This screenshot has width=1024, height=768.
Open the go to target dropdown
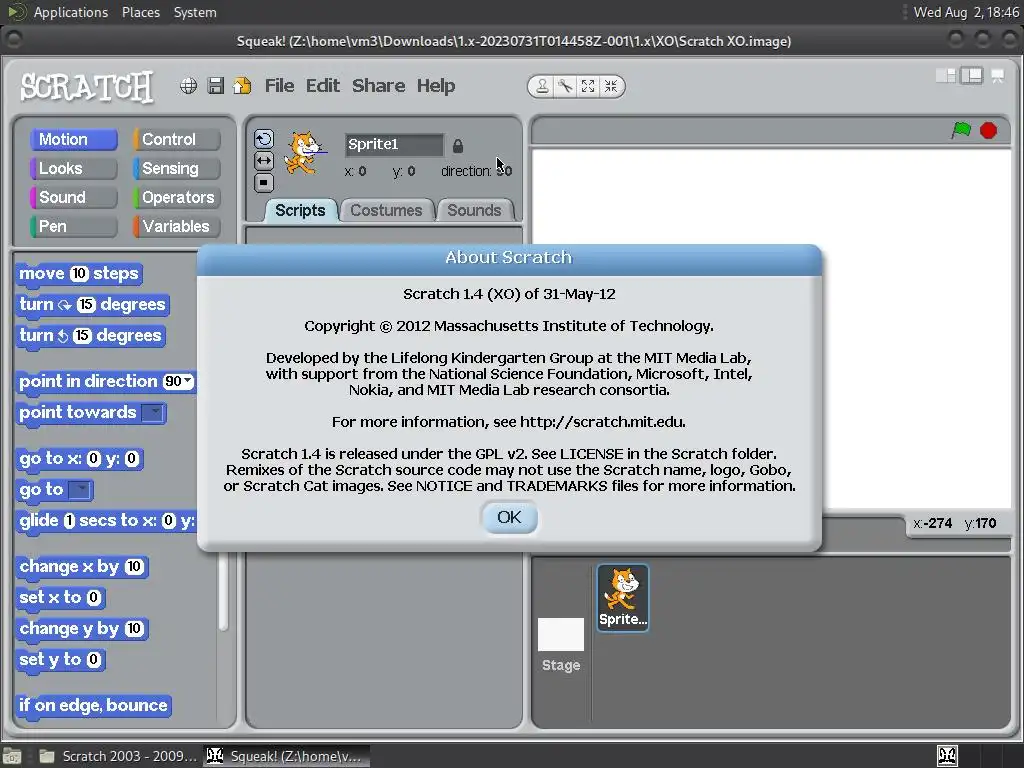(80, 490)
